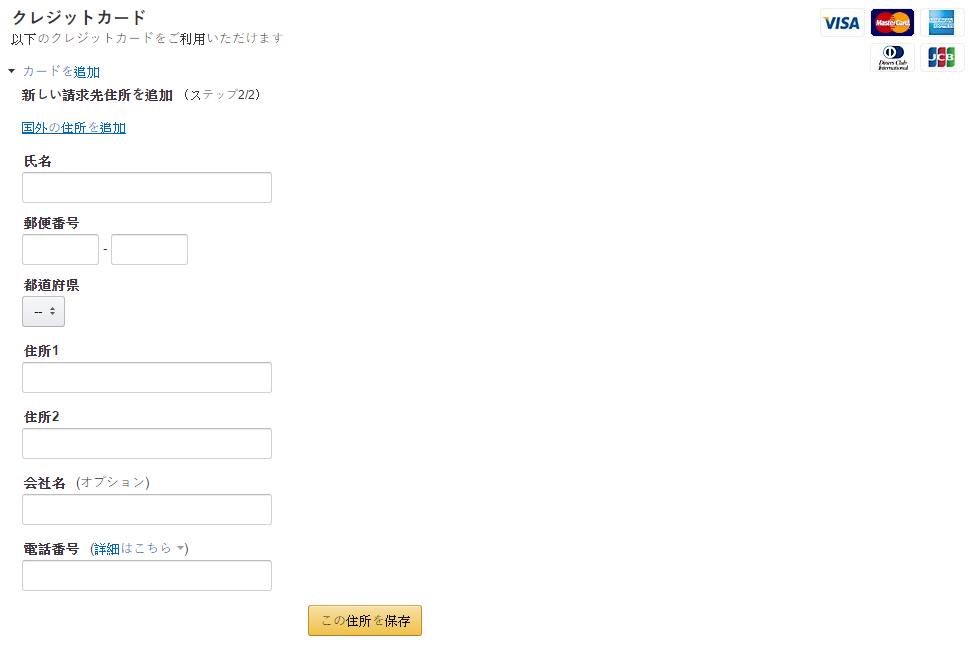
Task: Click the Diners Club logo
Action: click(892, 57)
